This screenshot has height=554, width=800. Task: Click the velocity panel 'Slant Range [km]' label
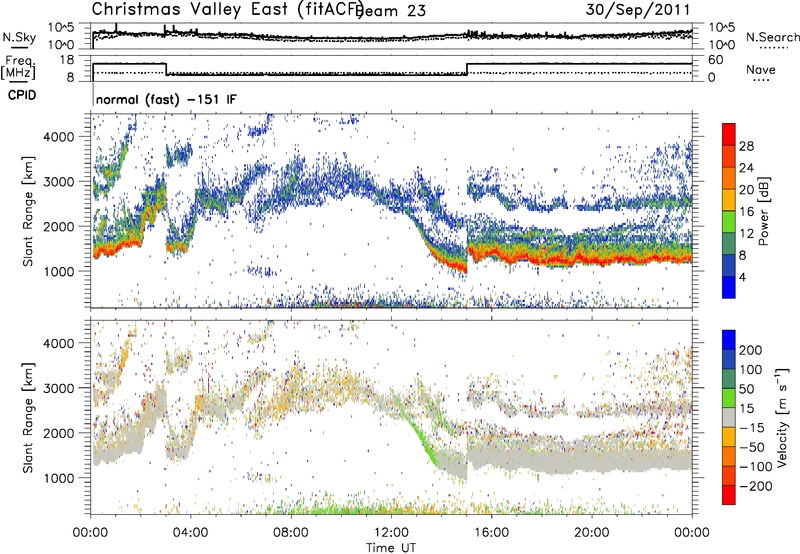(x=28, y=417)
